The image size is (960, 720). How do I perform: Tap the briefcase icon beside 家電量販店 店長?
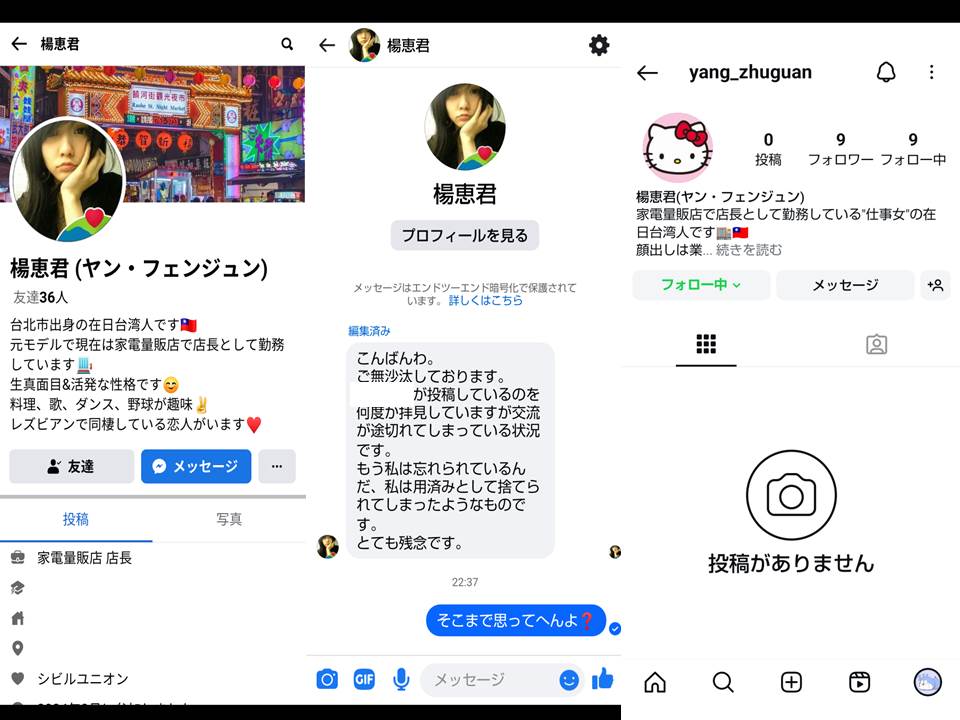(18, 557)
